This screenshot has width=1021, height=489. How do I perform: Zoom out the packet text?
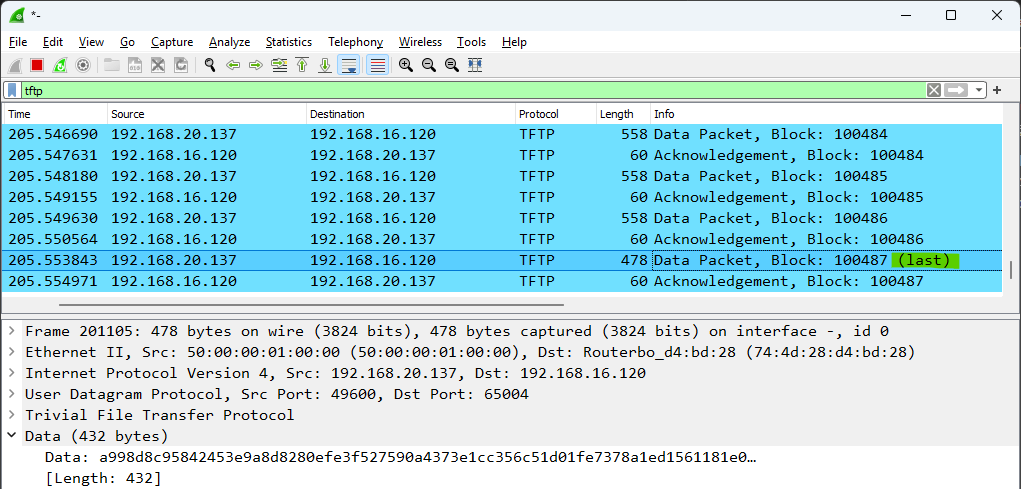click(428, 65)
